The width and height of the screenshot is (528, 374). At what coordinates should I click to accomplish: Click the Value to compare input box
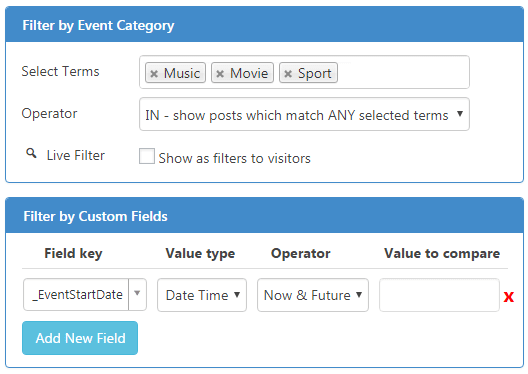pos(439,295)
